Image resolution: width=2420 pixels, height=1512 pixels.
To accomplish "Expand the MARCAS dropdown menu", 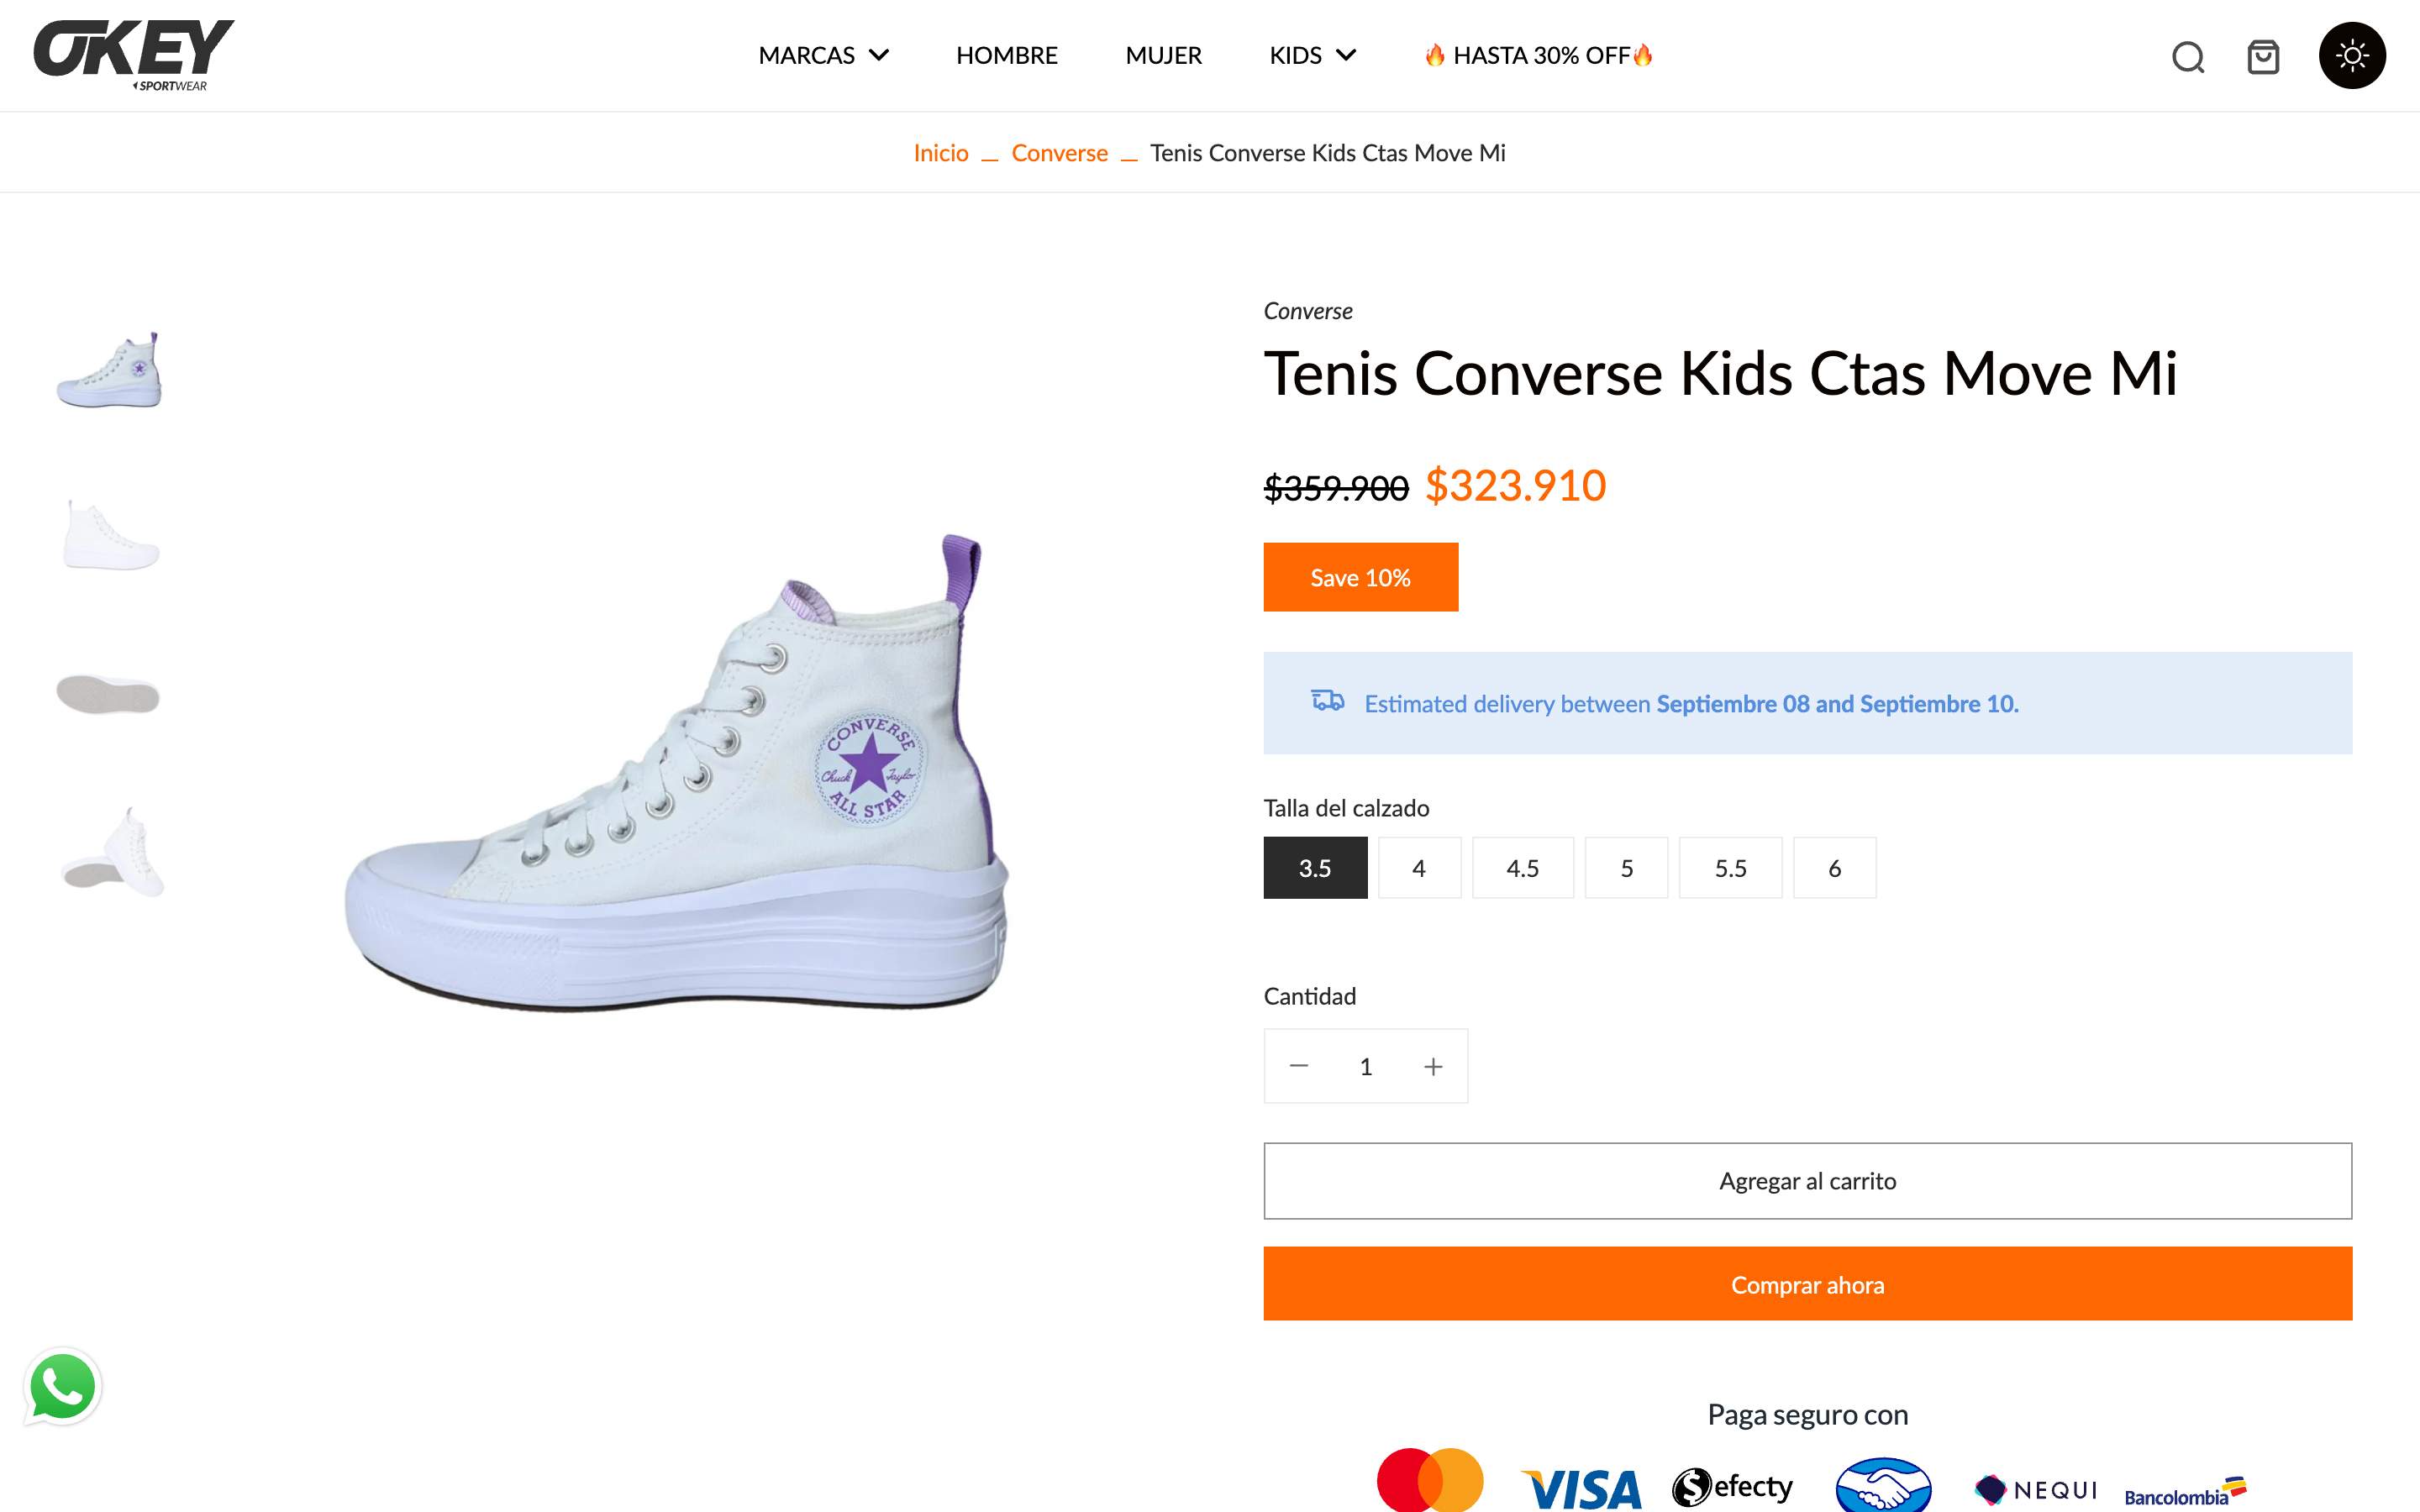I will pos(823,56).
